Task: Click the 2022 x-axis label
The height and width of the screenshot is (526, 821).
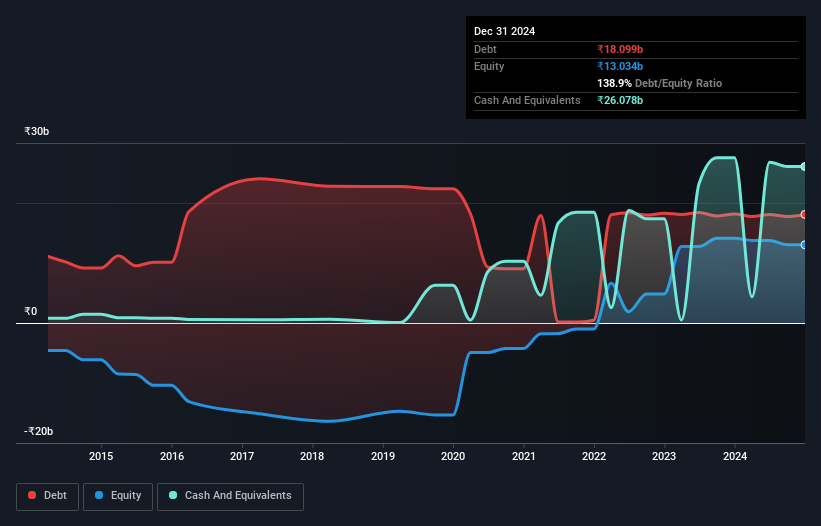Action: (594, 456)
